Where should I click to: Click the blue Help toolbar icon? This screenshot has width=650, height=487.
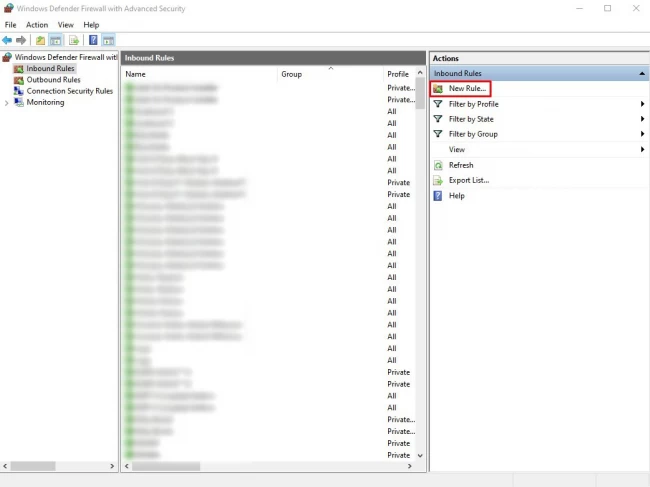tap(93, 40)
